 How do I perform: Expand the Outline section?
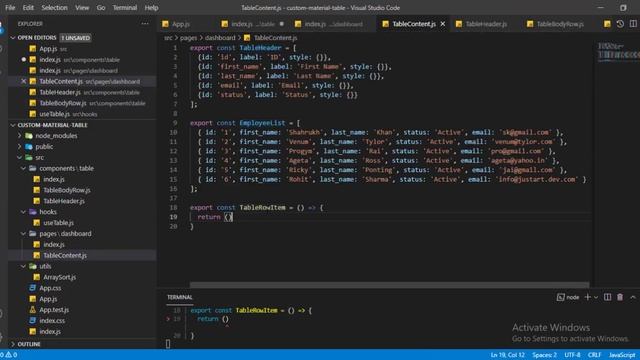coord(13,344)
